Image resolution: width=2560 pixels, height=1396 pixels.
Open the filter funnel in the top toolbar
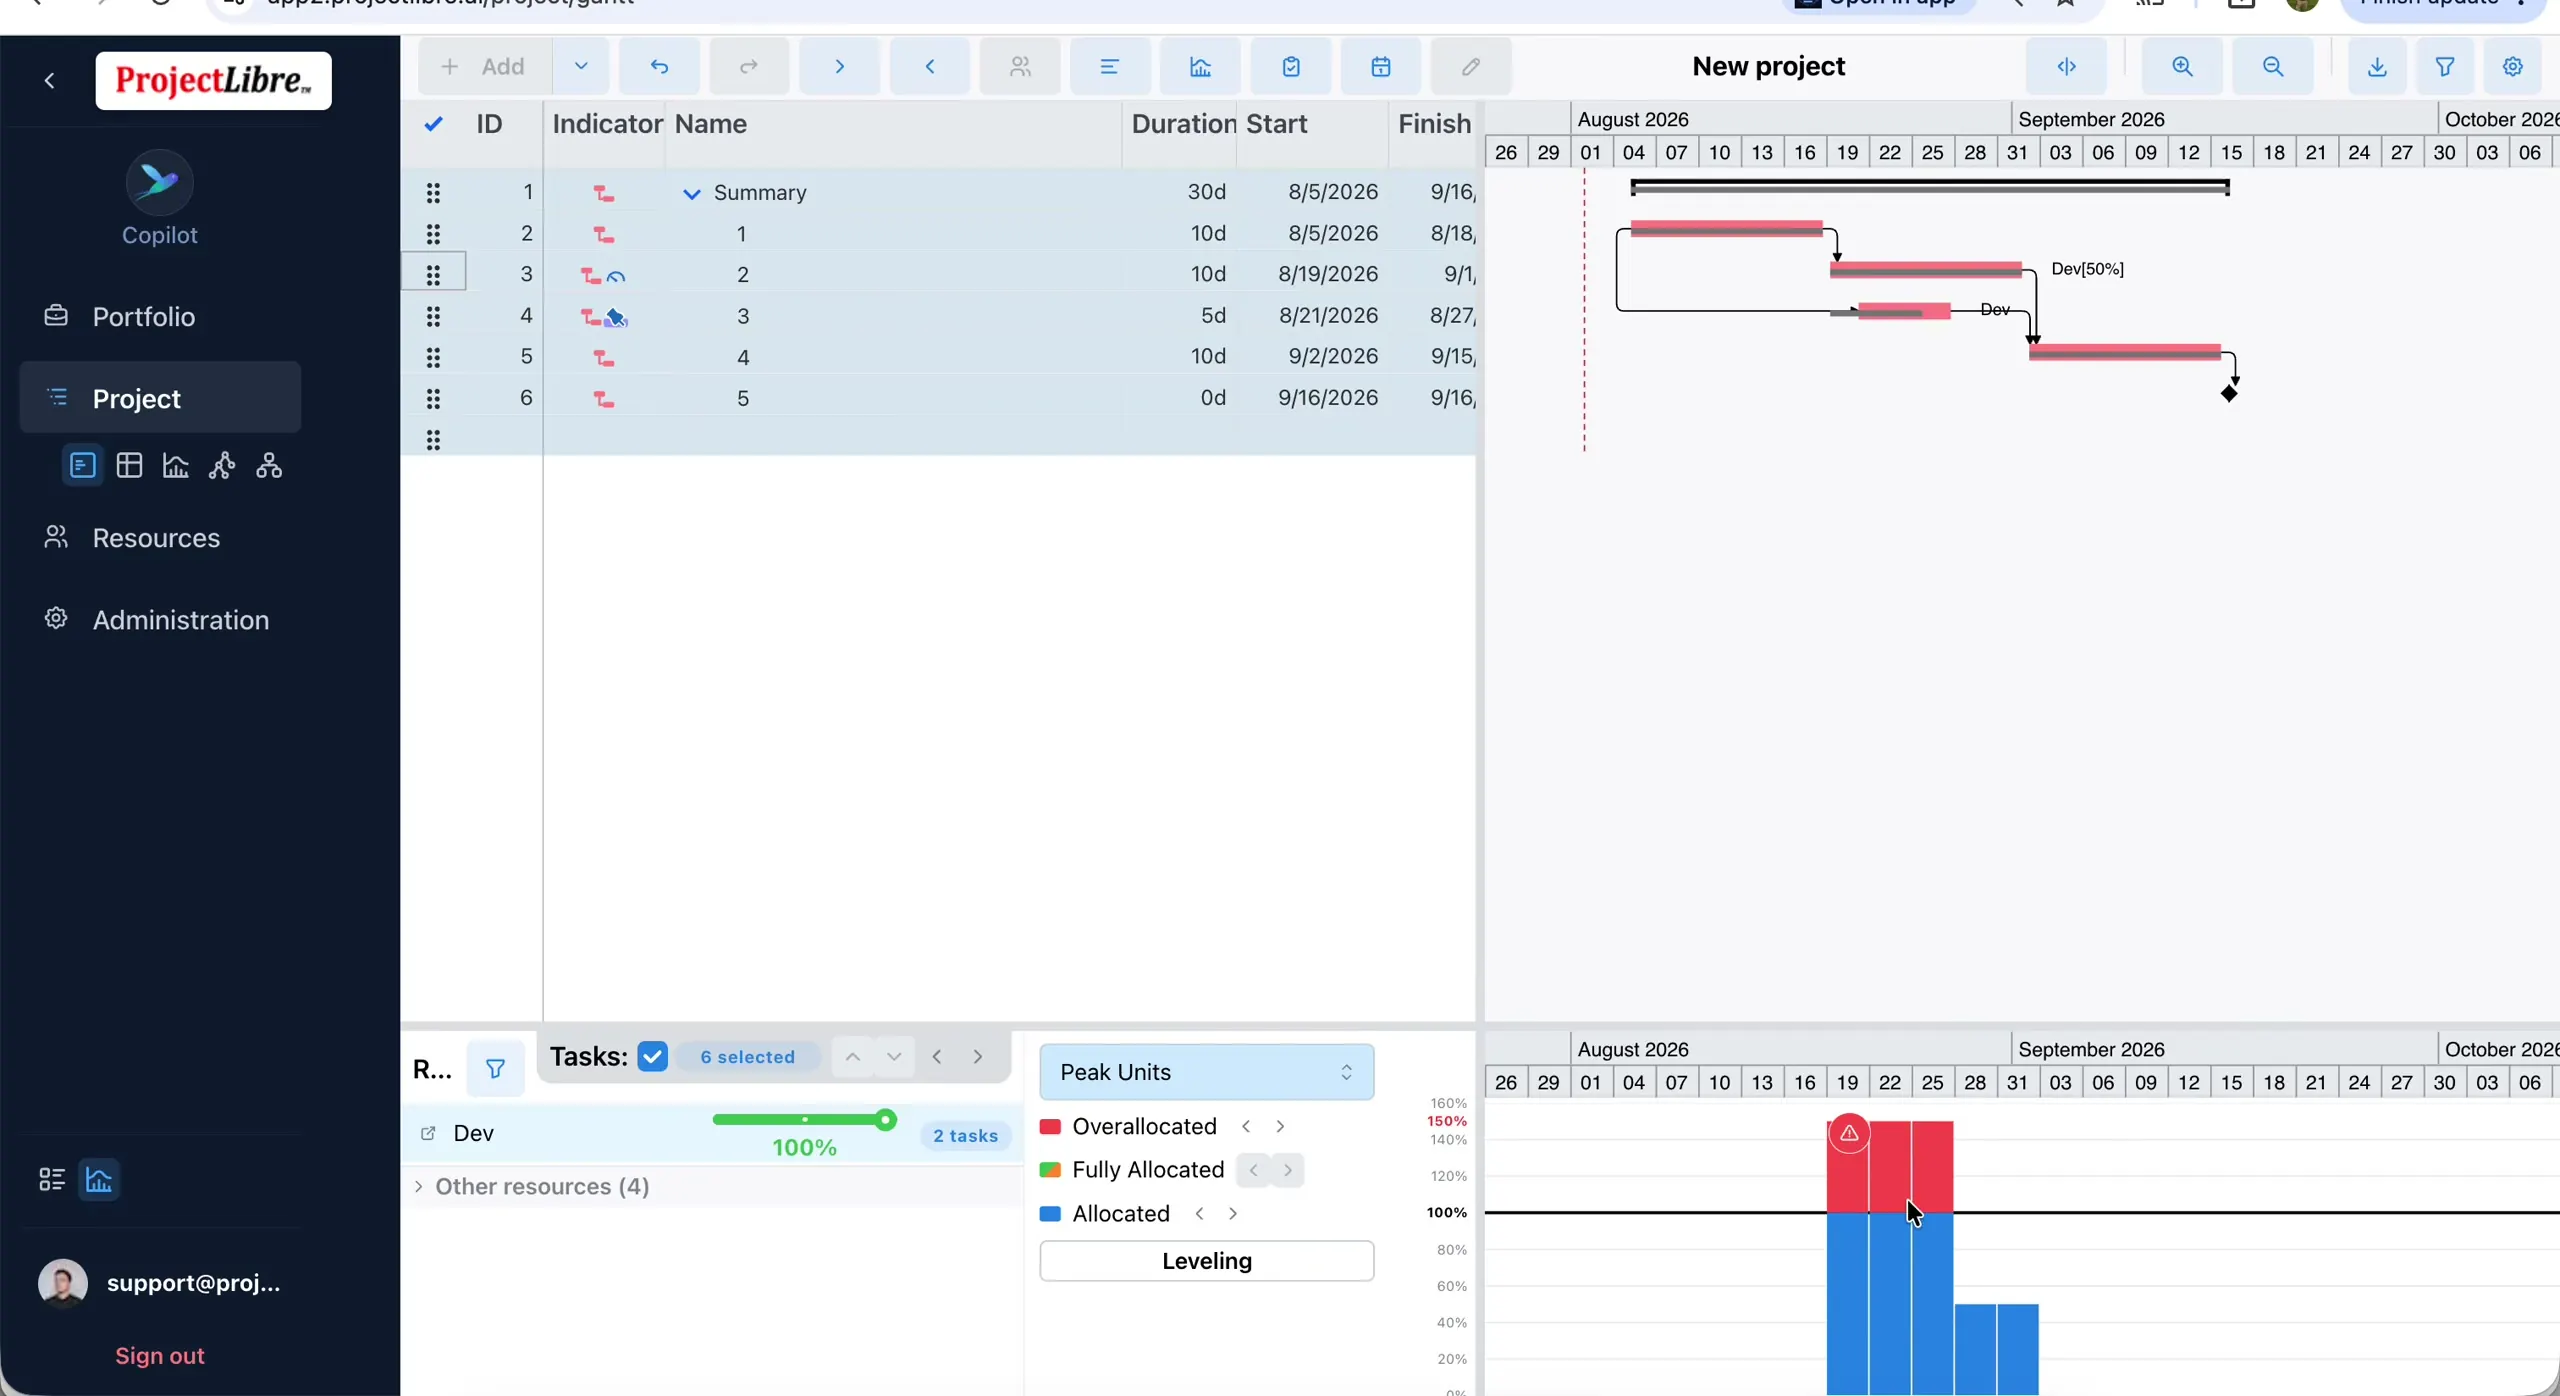[x=2445, y=67]
